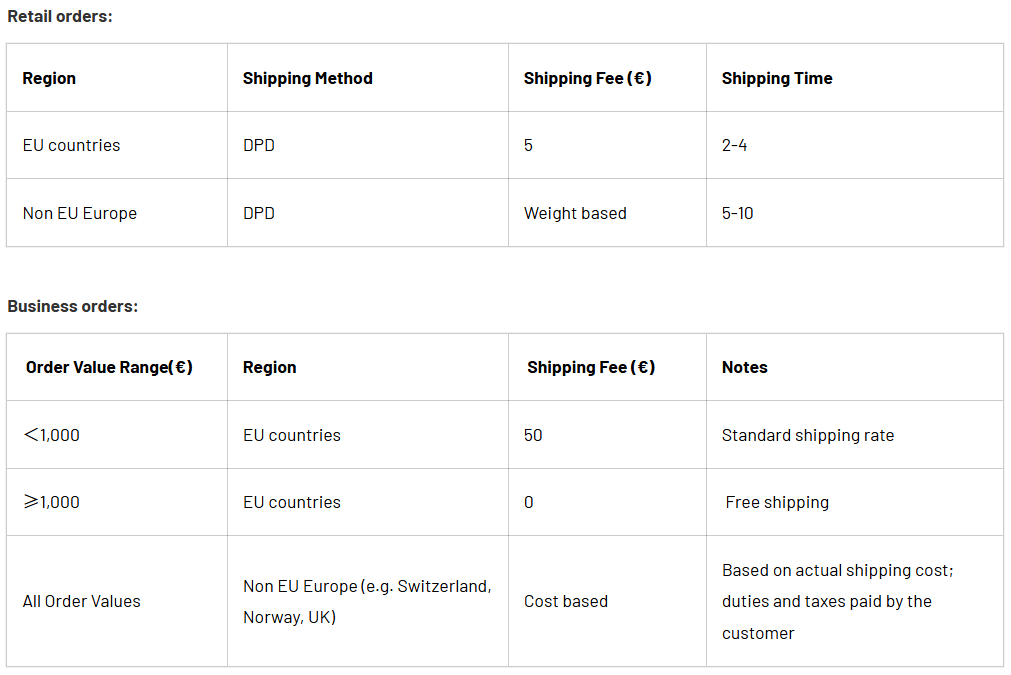Click the "Business orders:" heading

click(x=72, y=306)
